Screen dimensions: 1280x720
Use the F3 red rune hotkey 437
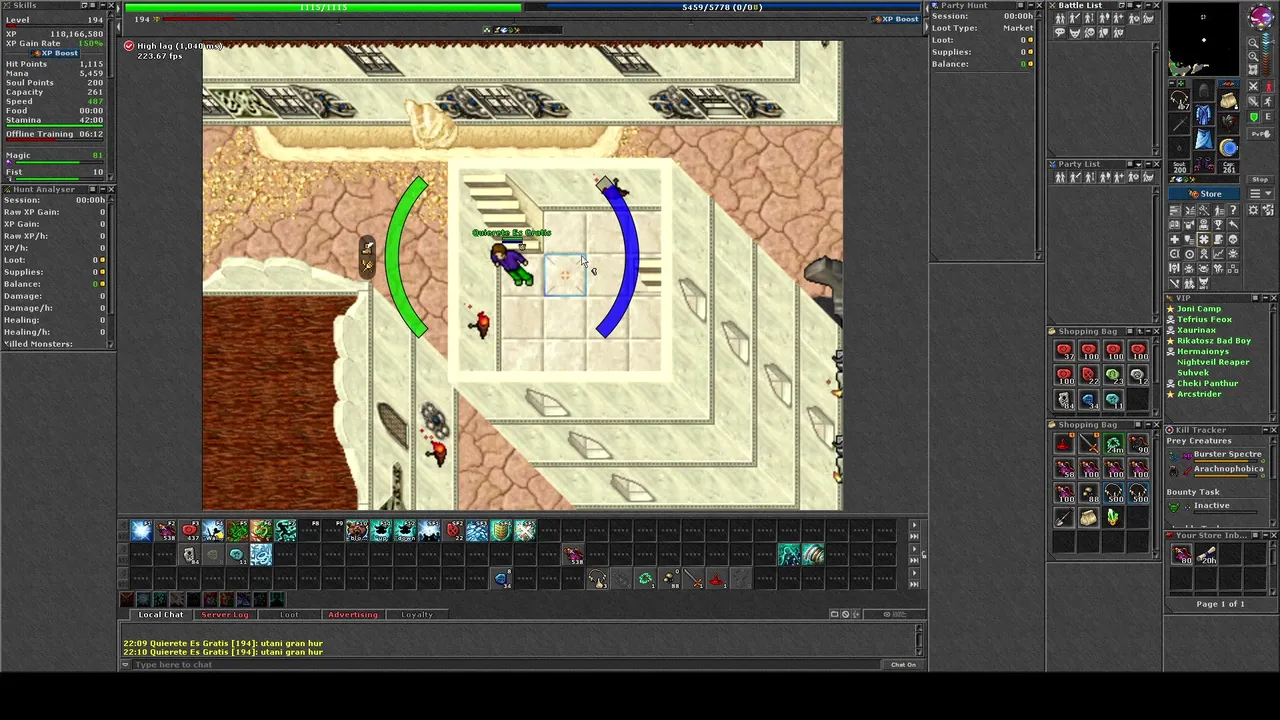pyautogui.click(x=190, y=531)
